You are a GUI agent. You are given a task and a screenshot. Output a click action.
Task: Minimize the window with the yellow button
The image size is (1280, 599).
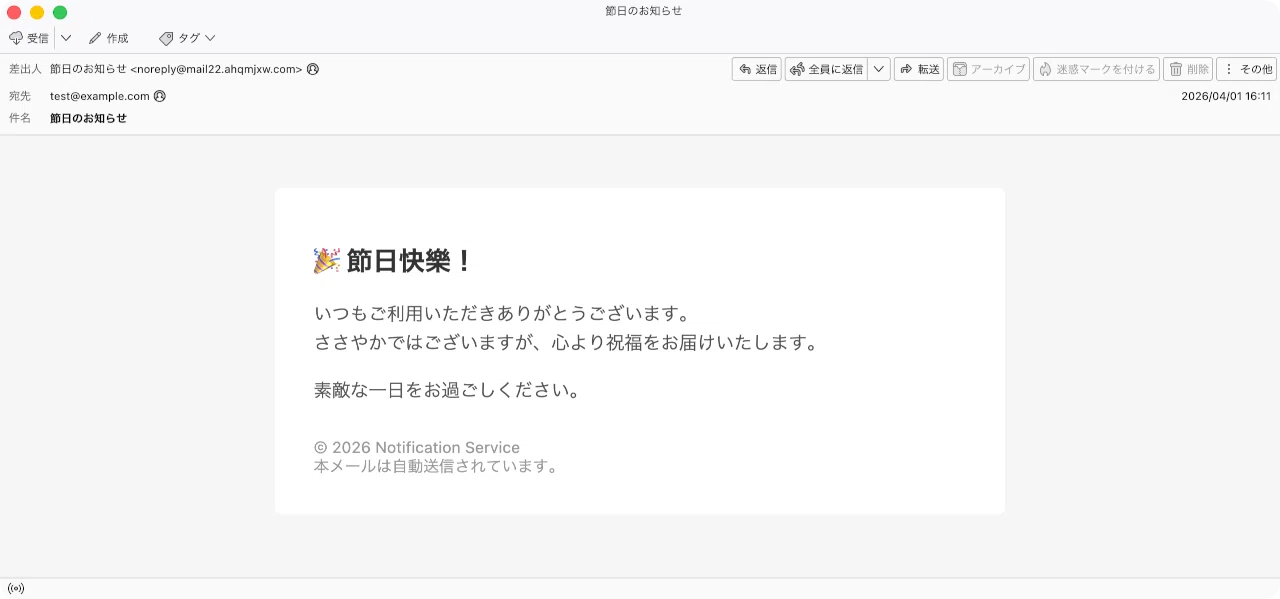point(37,12)
